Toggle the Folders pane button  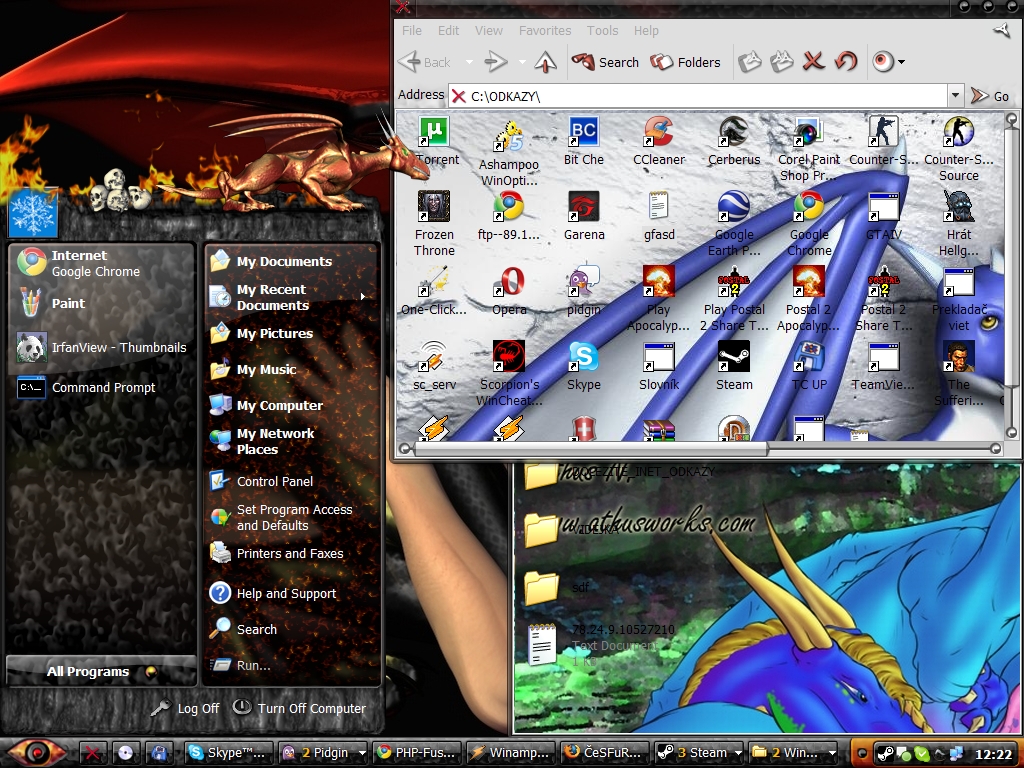coord(686,62)
